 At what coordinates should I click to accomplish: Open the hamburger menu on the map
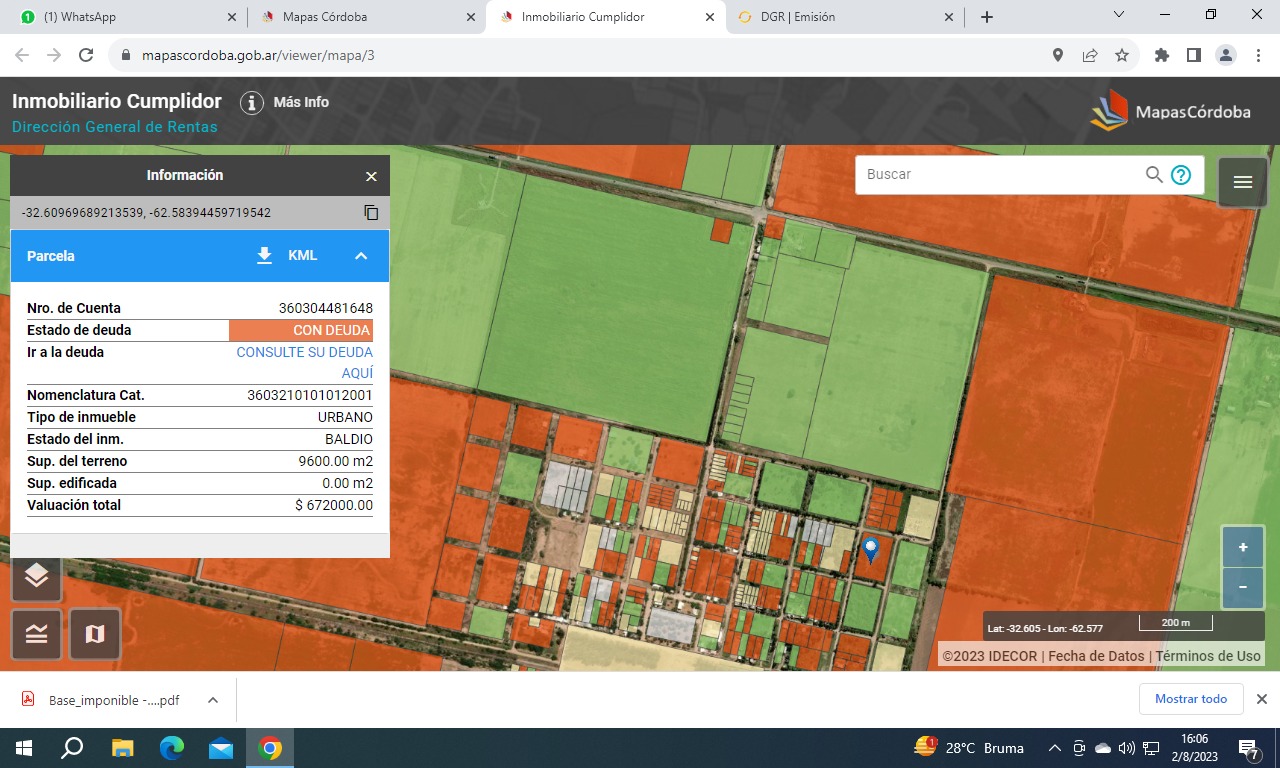pos(1243,182)
